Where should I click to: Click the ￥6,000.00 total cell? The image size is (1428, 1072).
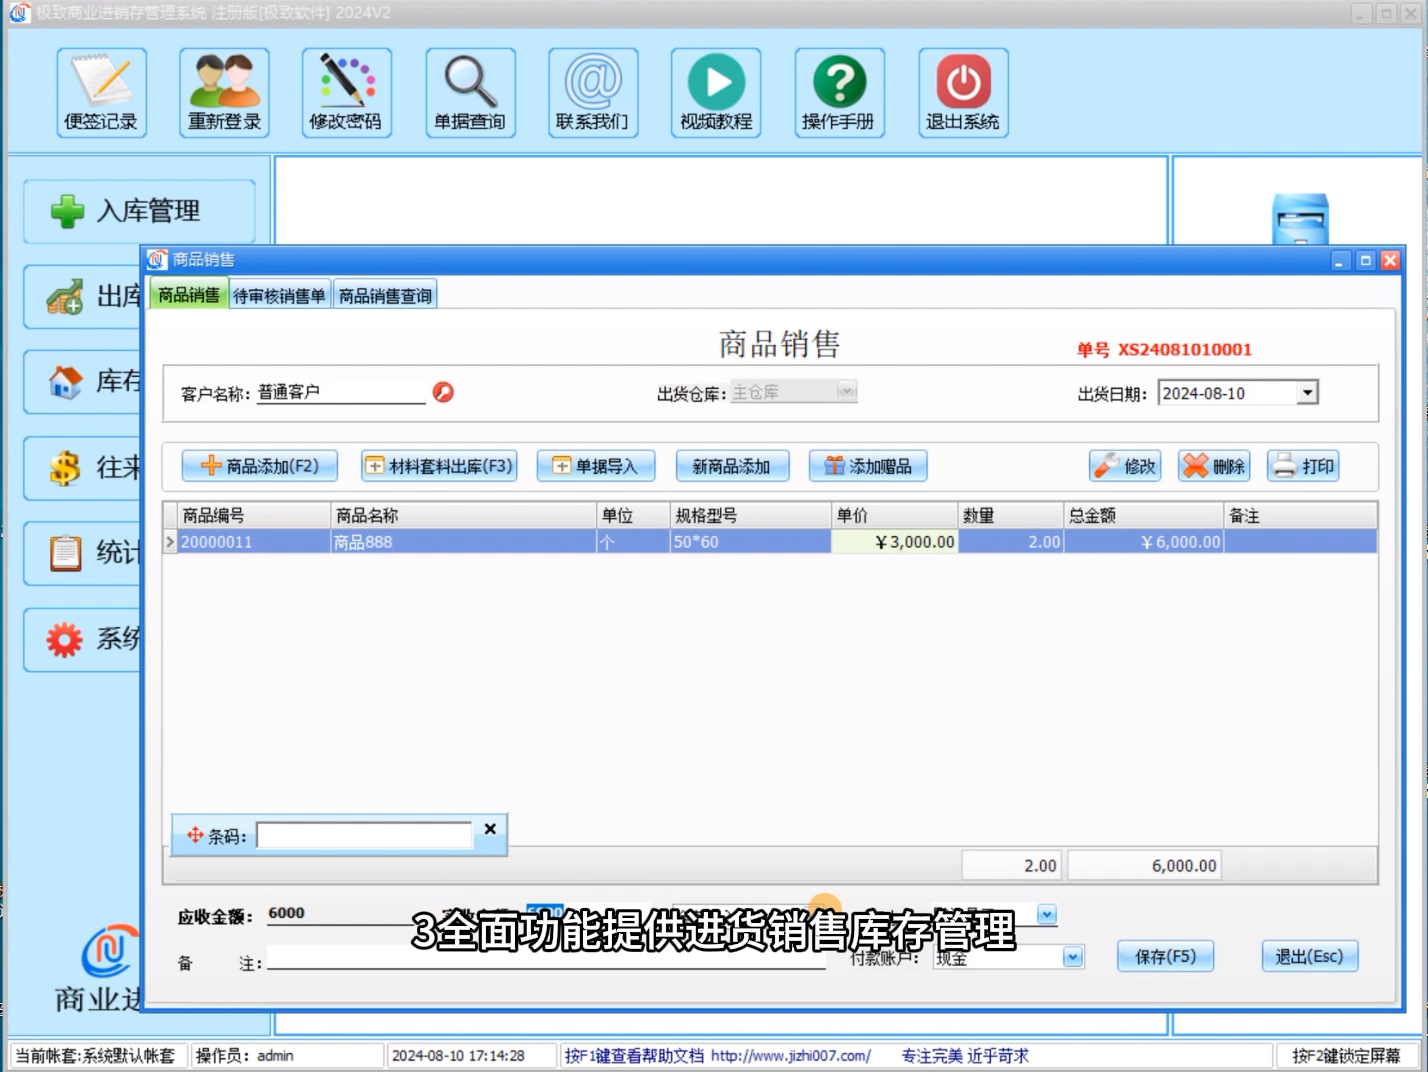(1144, 541)
